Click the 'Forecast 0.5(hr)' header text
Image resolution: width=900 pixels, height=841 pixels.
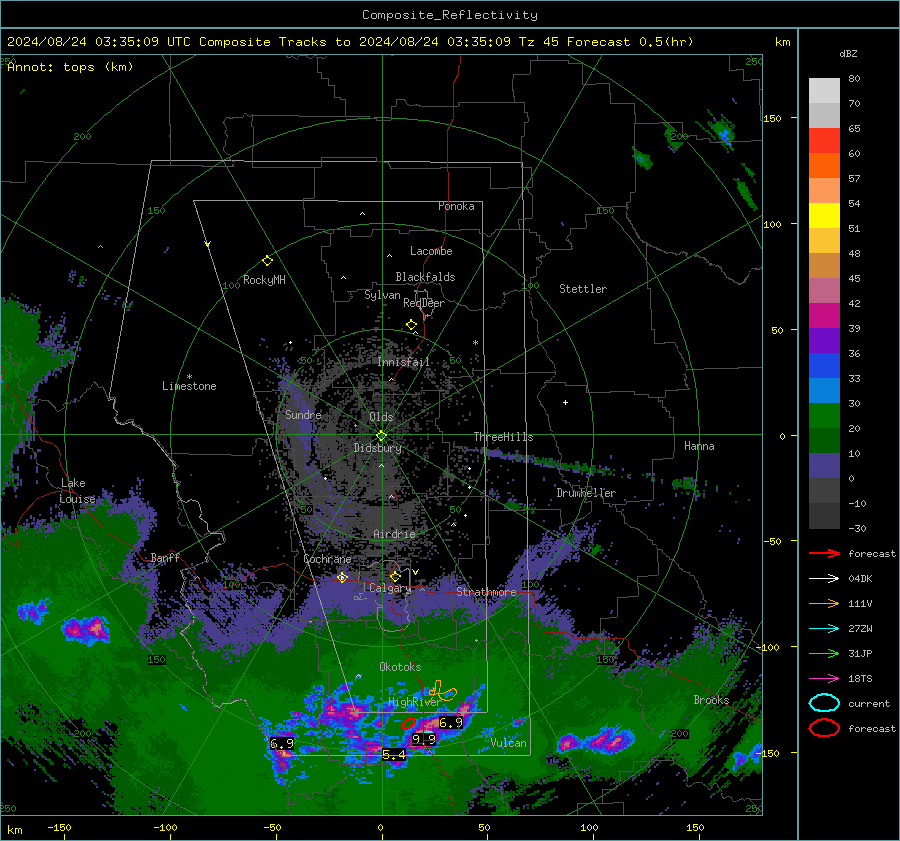(x=630, y=42)
